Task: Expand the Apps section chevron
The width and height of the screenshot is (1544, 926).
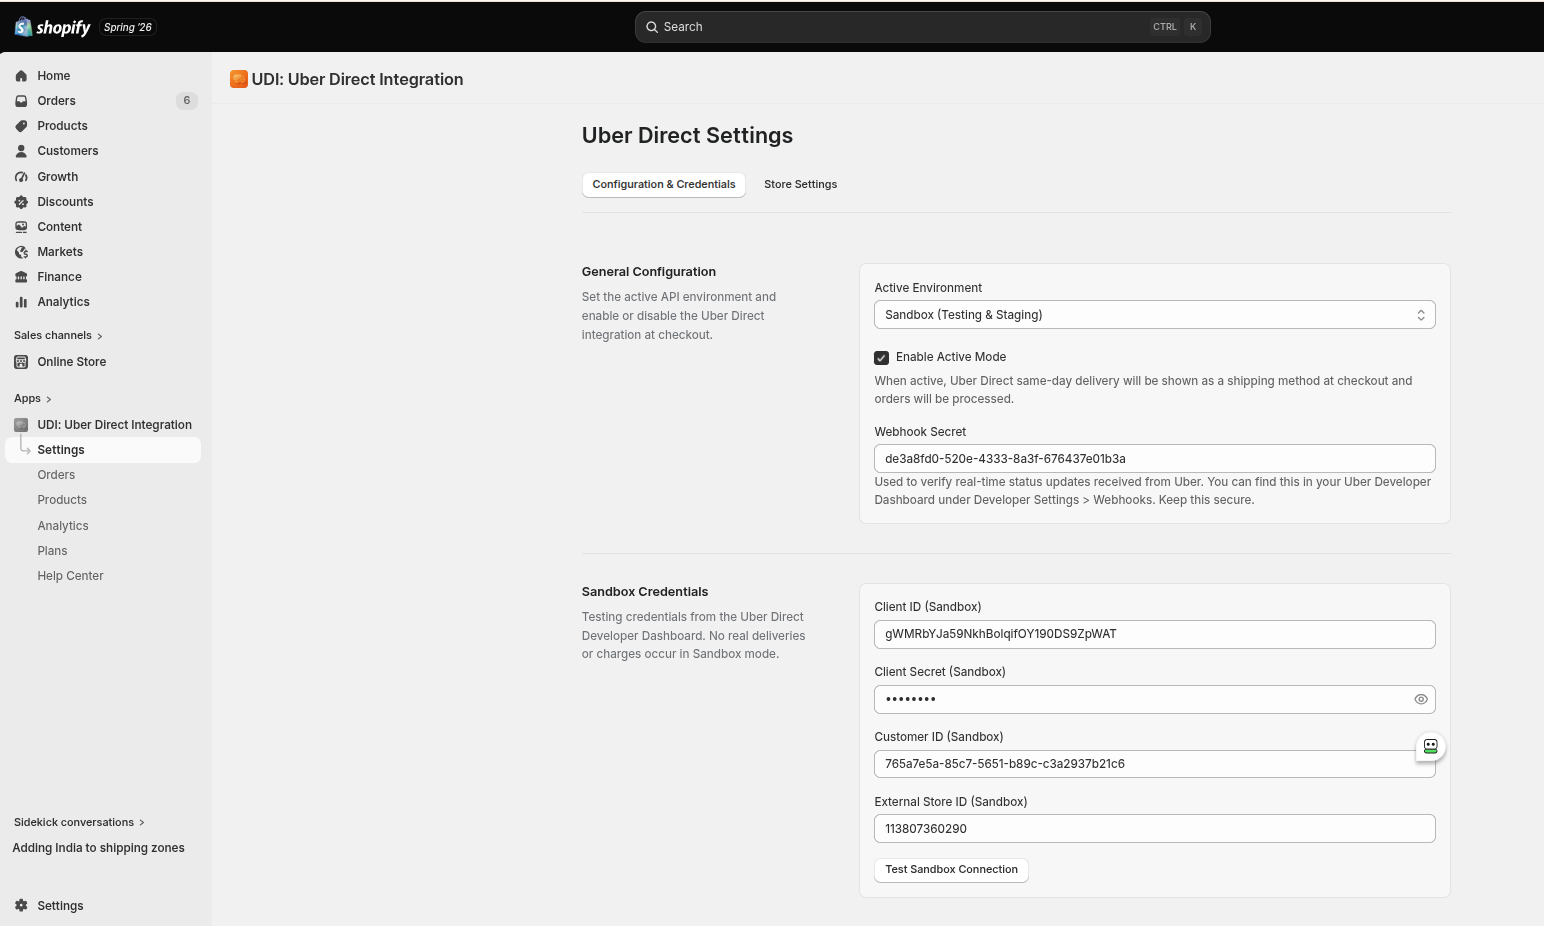Action: tap(48, 399)
